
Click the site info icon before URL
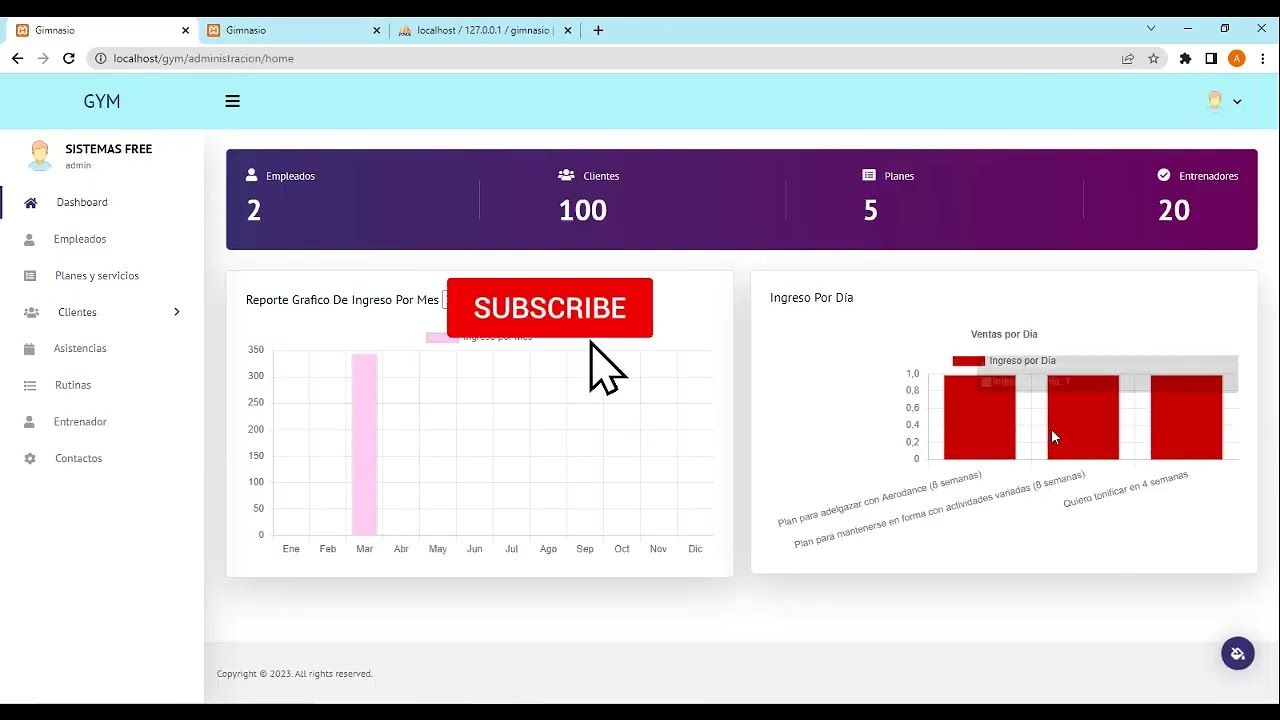click(100, 58)
